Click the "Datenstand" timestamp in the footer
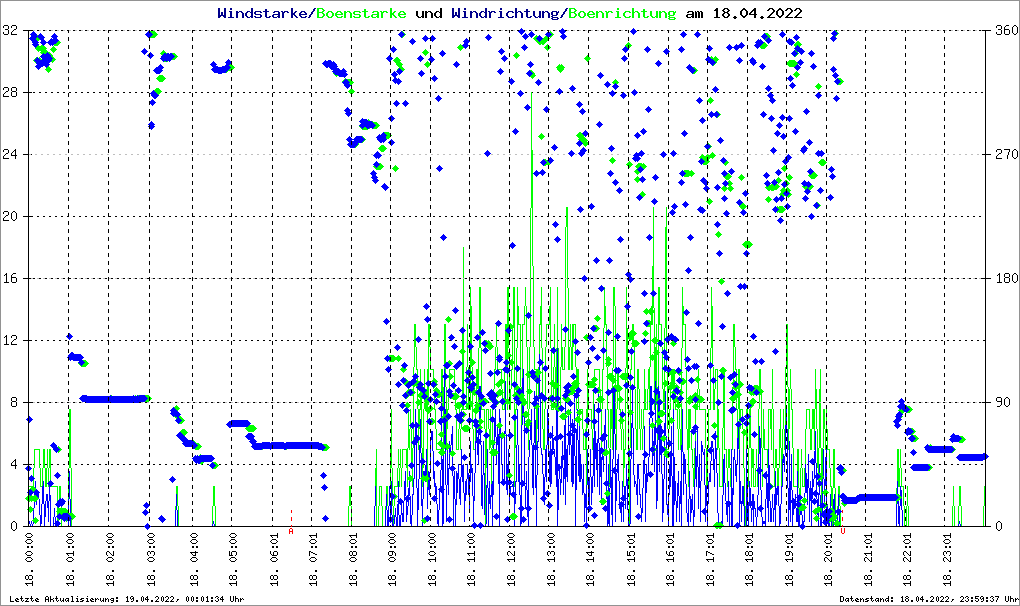 [926, 599]
